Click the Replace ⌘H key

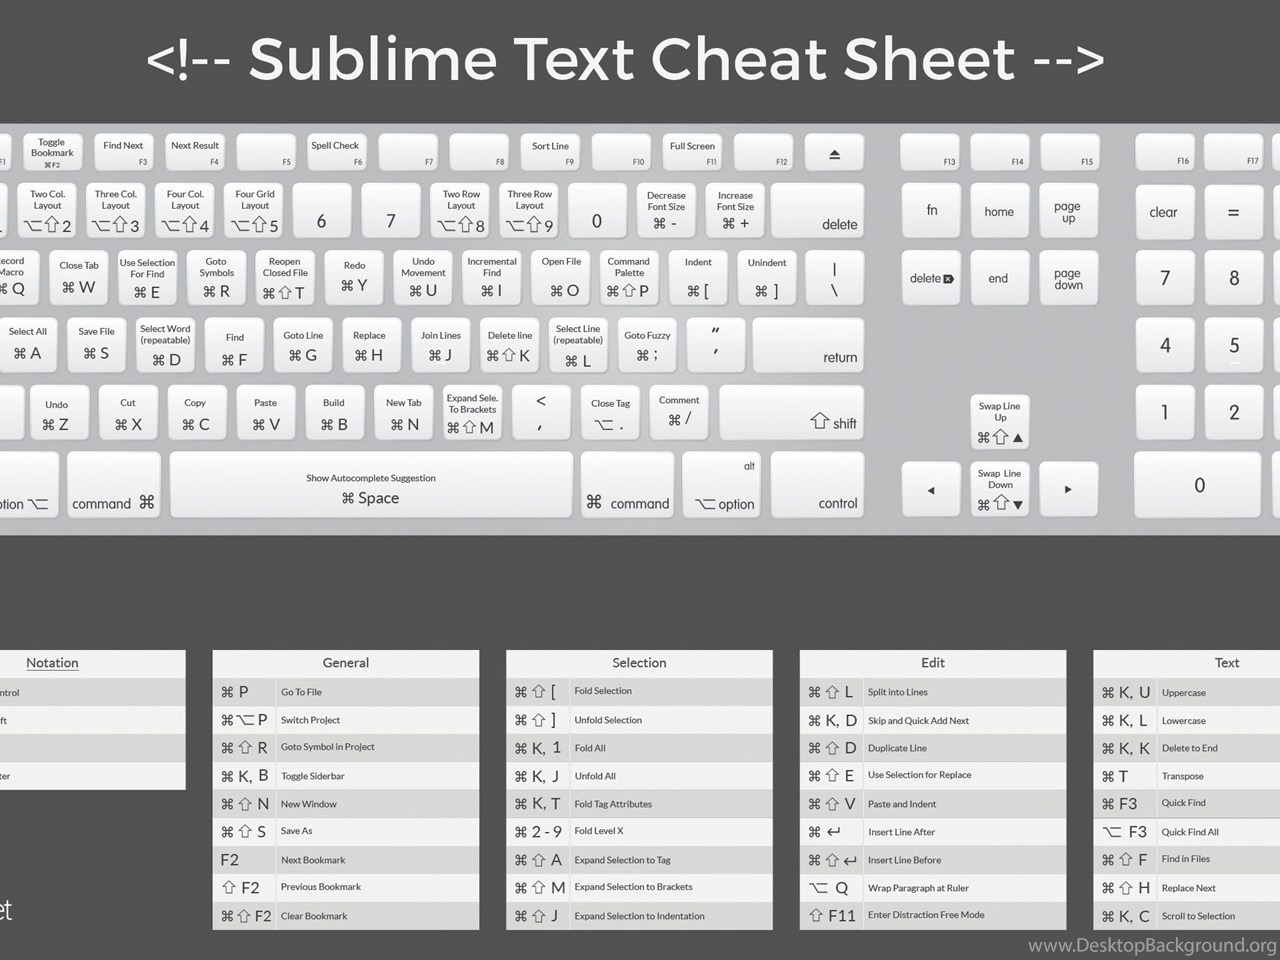point(369,345)
